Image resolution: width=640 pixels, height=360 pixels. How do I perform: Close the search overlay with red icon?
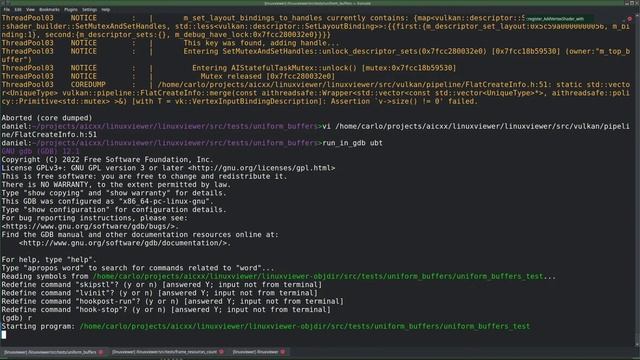[x=630, y=19]
